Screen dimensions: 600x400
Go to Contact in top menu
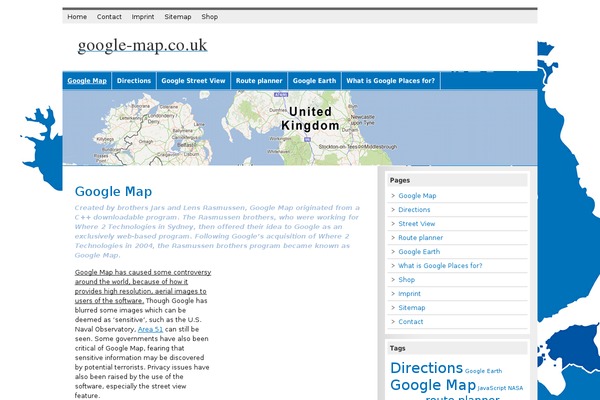tap(109, 17)
